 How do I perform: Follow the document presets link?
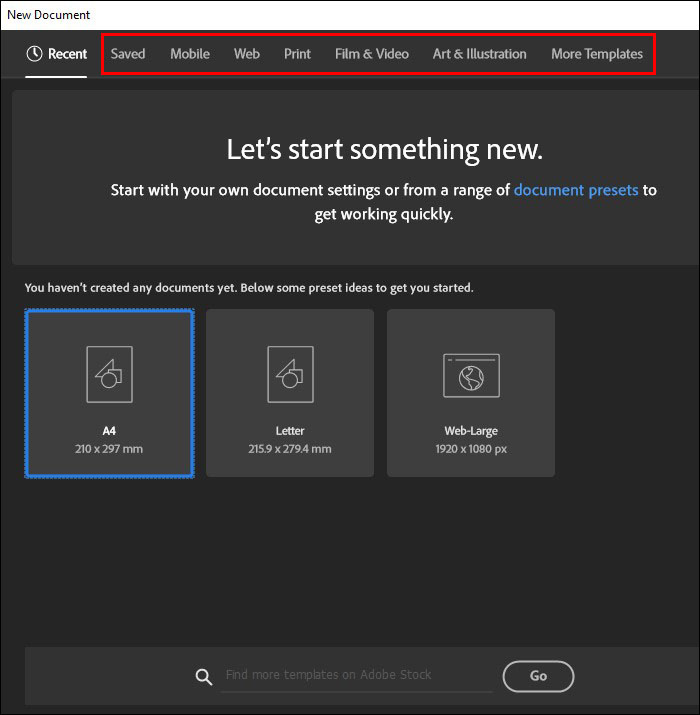pyautogui.click(x=576, y=190)
